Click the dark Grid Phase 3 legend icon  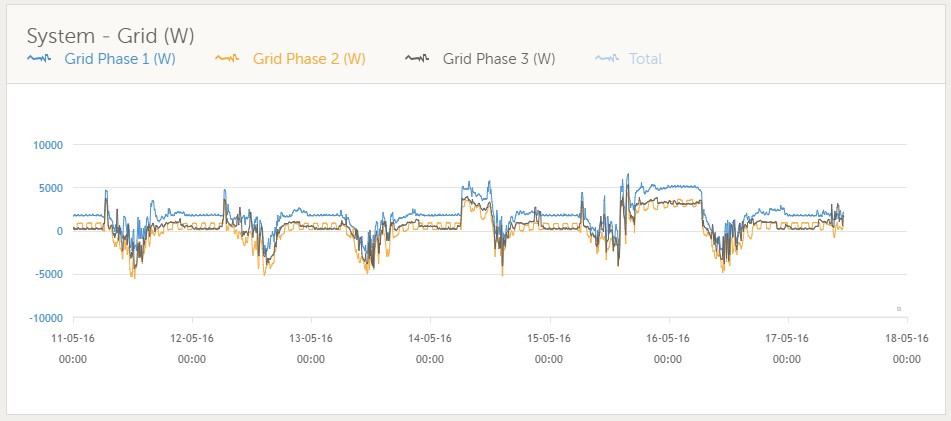coord(417,59)
